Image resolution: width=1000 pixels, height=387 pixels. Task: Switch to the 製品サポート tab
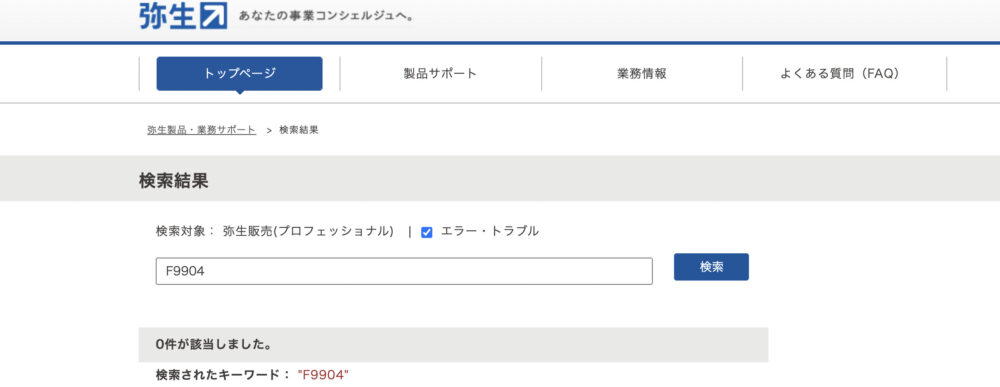[440, 73]
